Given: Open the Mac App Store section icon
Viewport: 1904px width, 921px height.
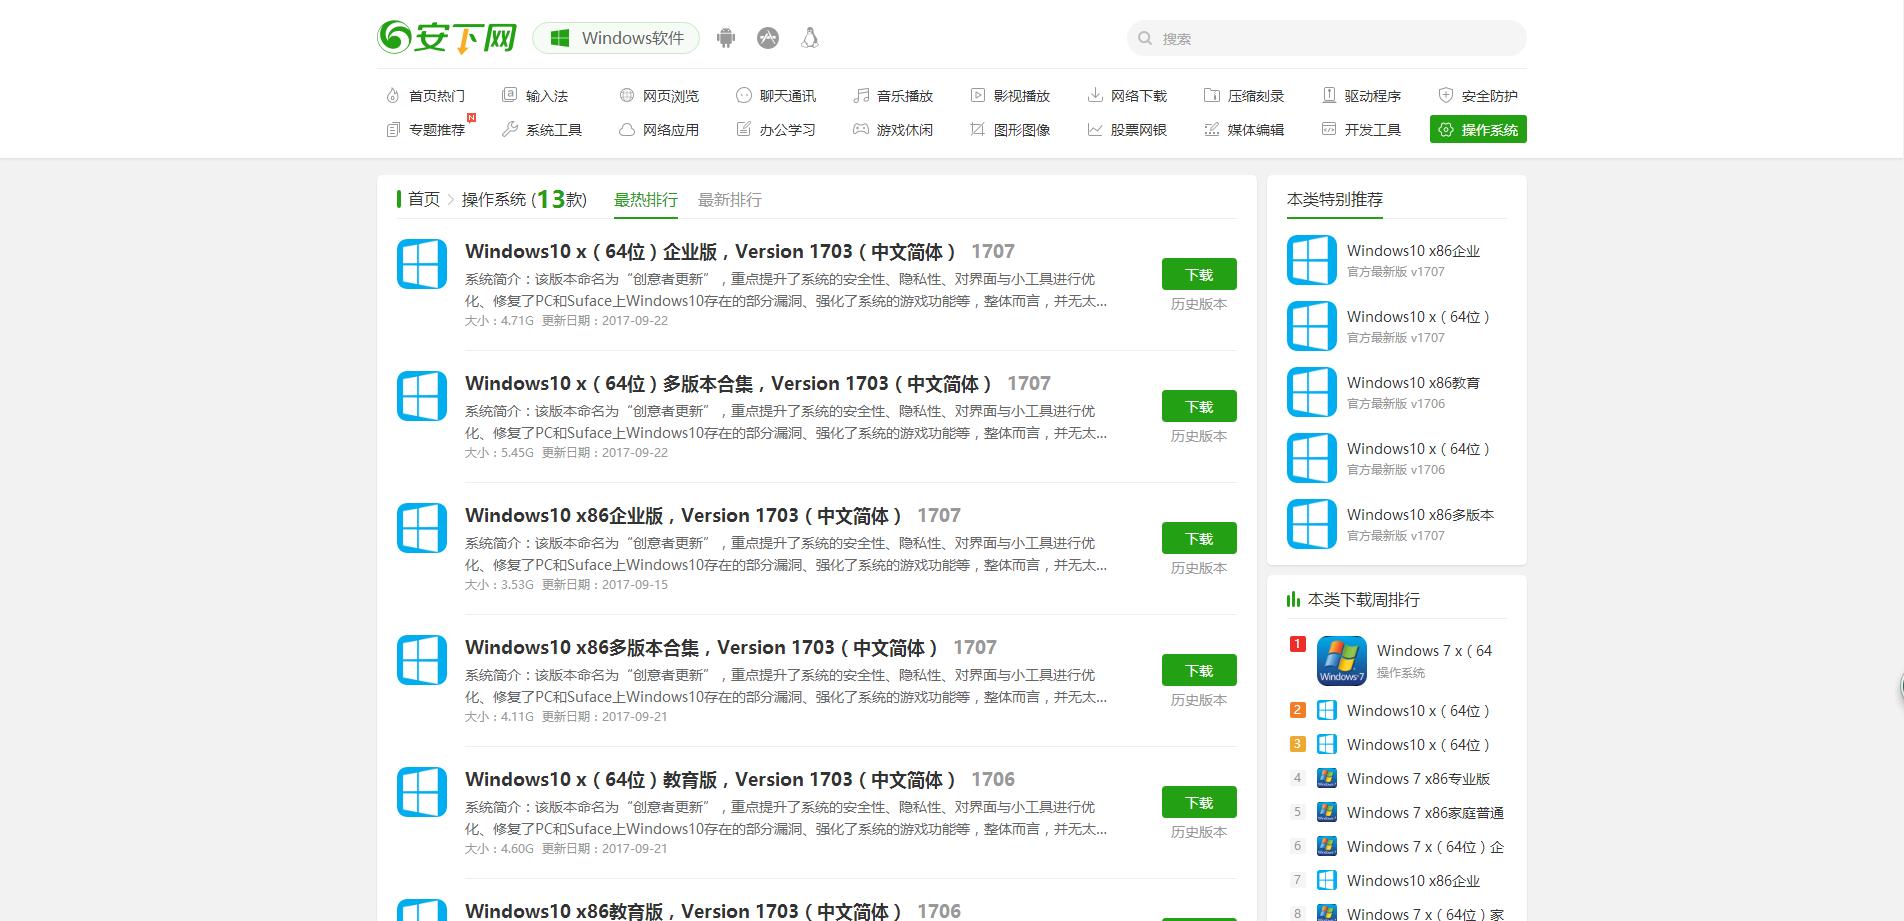Looking at the screenshot, I should click(x=768, y=38).
